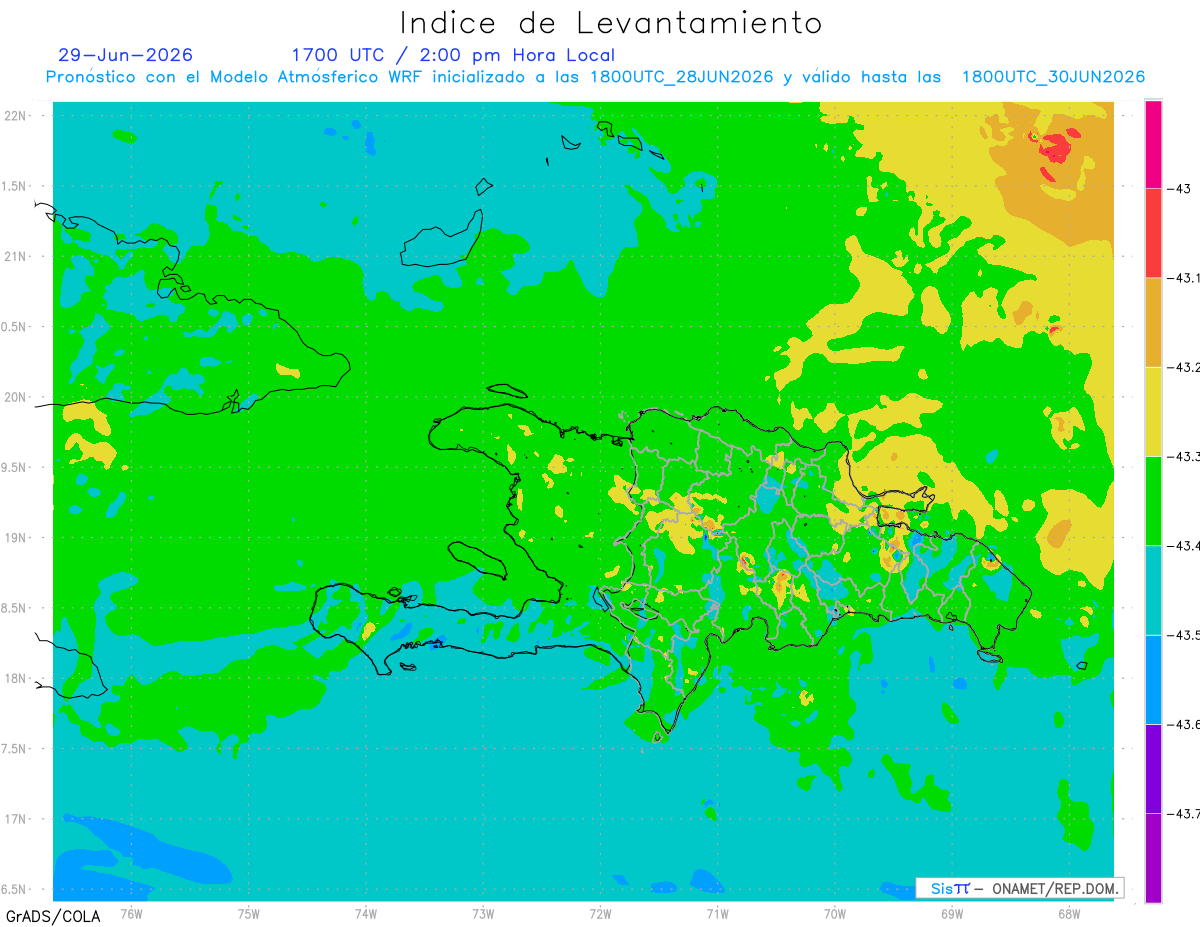Screen dimensions: 1200x927
Task: Pick the cyan swatch below -43.4
Action: [x=1153, y=589]
